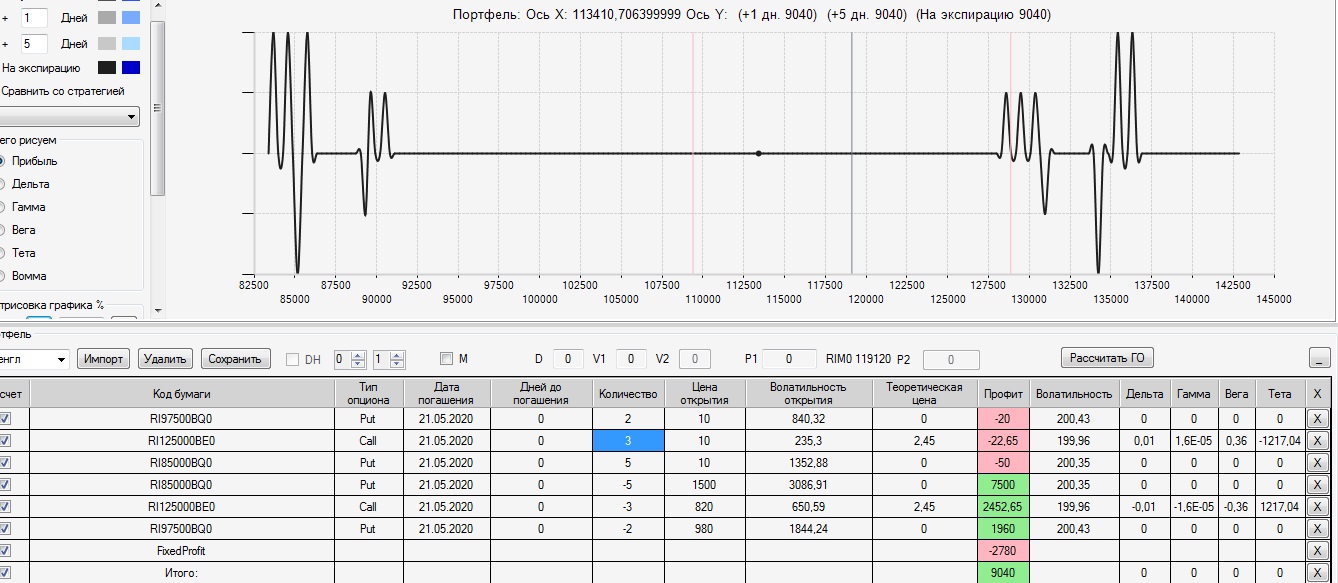Focus the P2 input field
The image size is (1338, 583).
[953, 359]
